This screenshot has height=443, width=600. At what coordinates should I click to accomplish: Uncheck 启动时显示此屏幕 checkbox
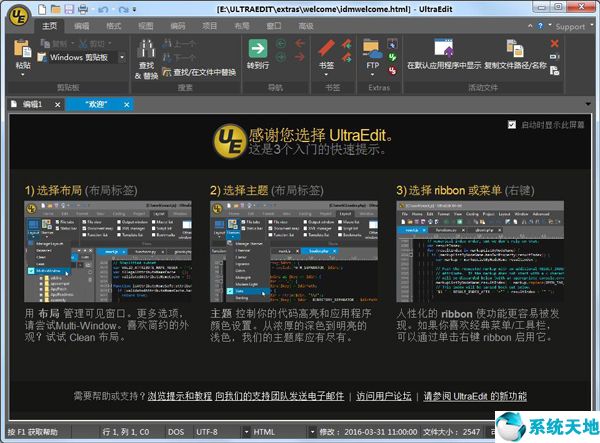click(x=512, y=124)
